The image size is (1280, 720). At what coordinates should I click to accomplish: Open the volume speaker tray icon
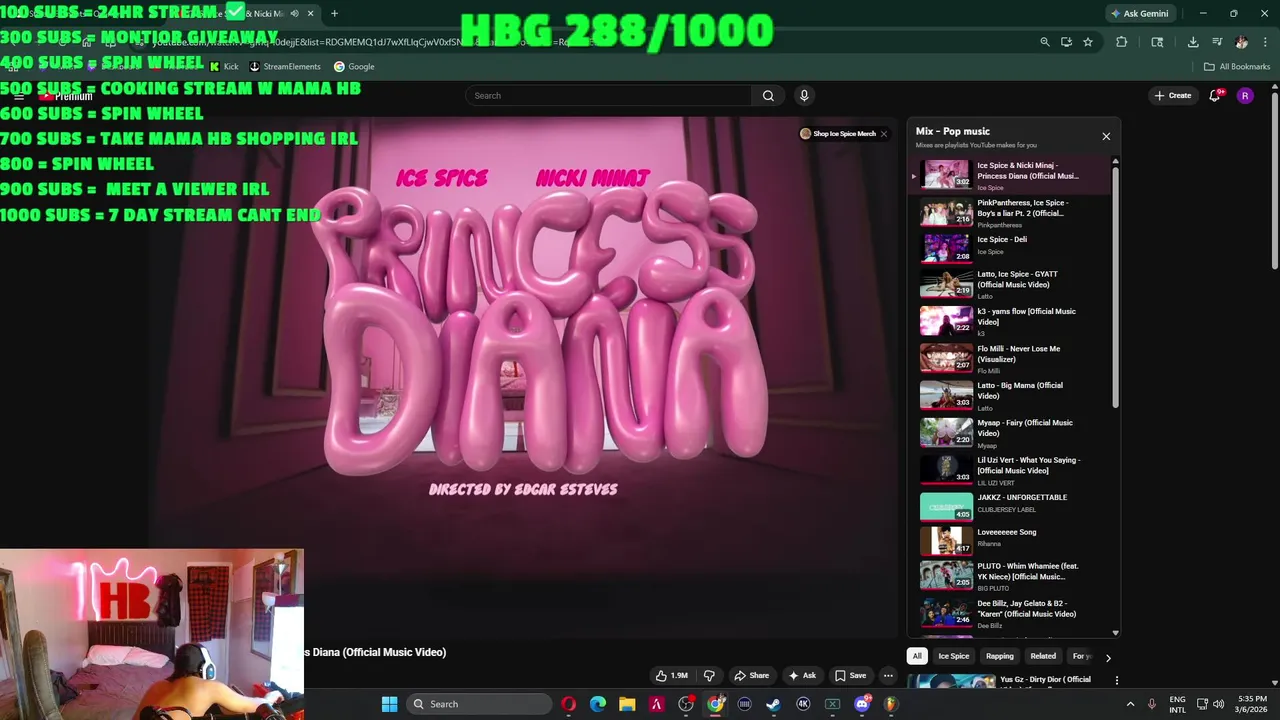(x=1218, y=704)
